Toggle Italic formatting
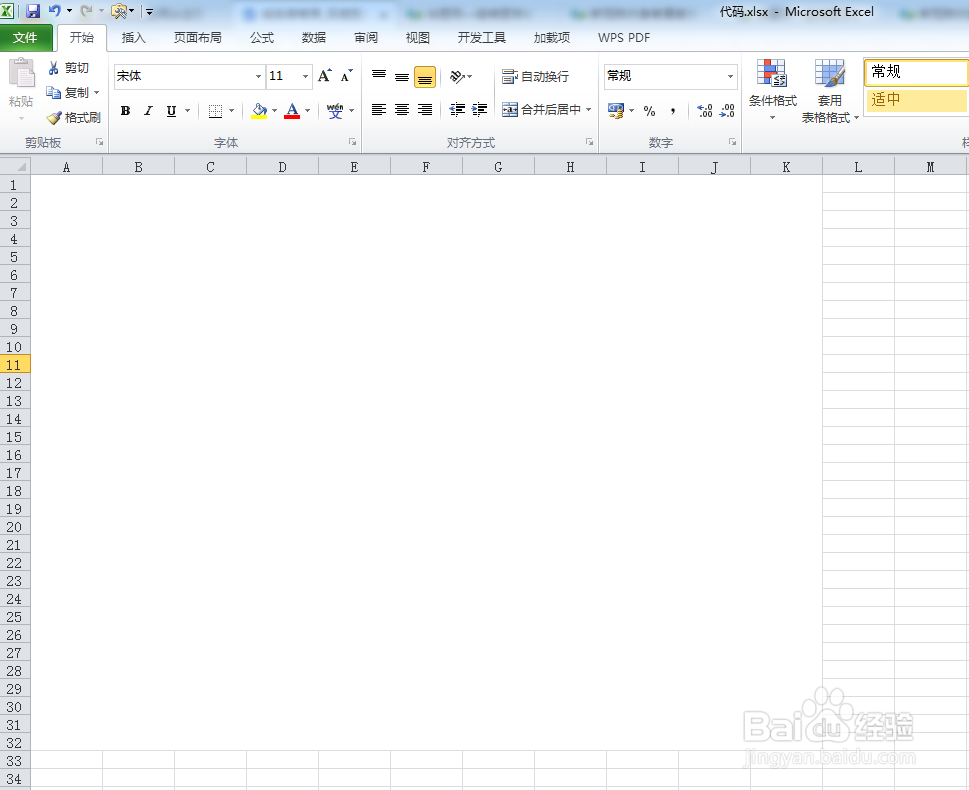 tap(148, 111)
